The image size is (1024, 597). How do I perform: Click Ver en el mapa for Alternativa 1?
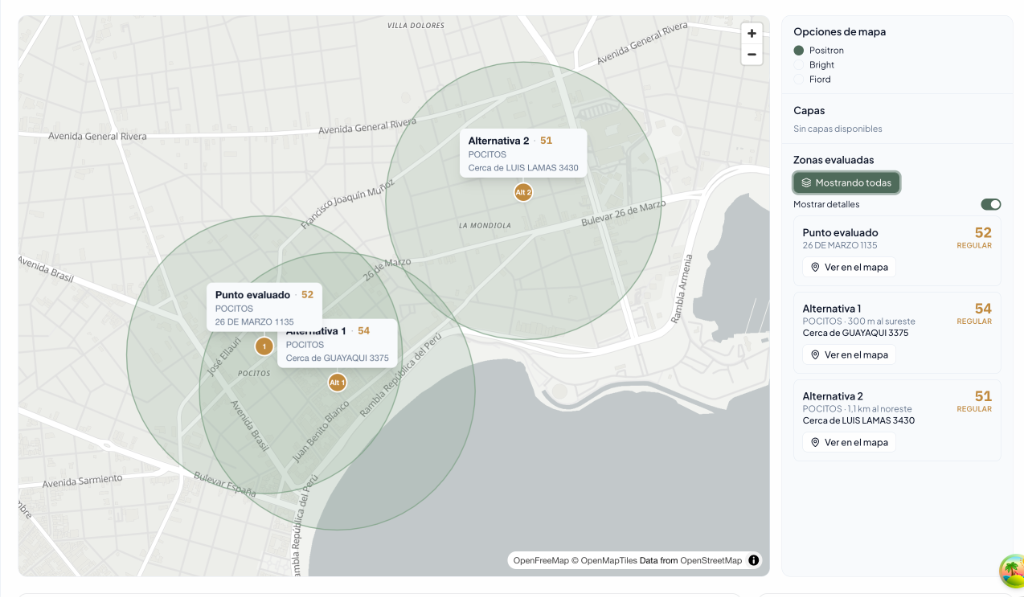tap(849, 355)
